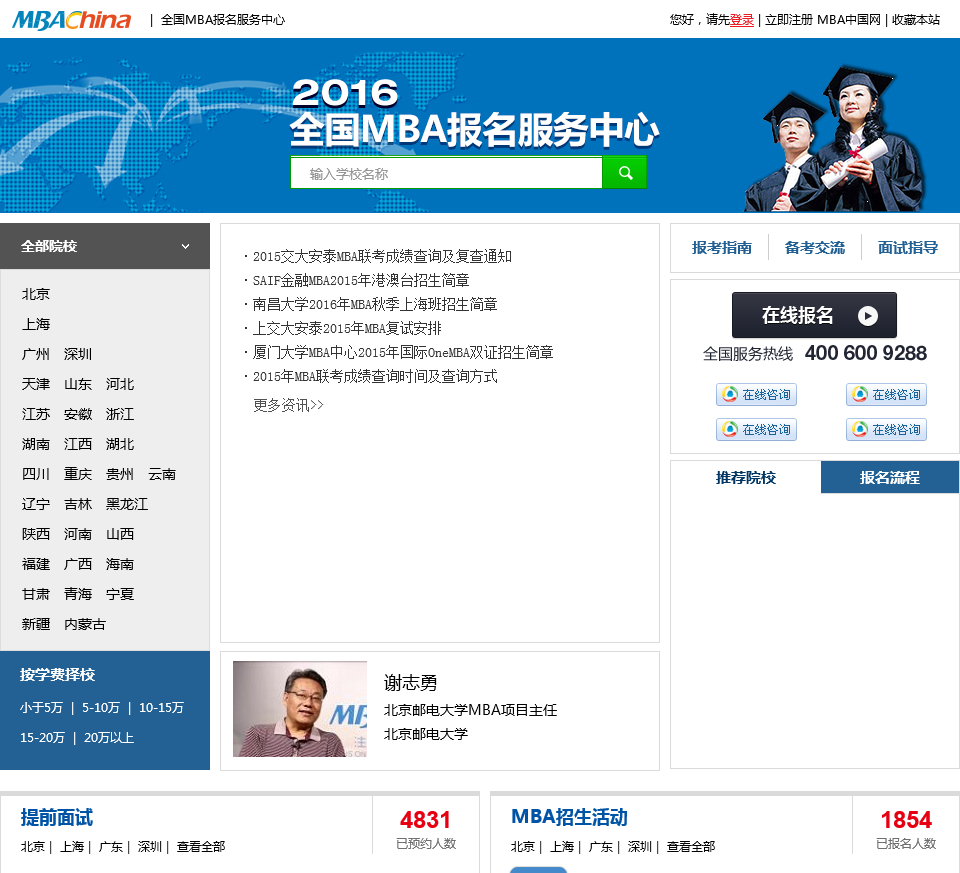The image size is (960, 873).
Task: Select 河北 region
Action: pos(120,384)
